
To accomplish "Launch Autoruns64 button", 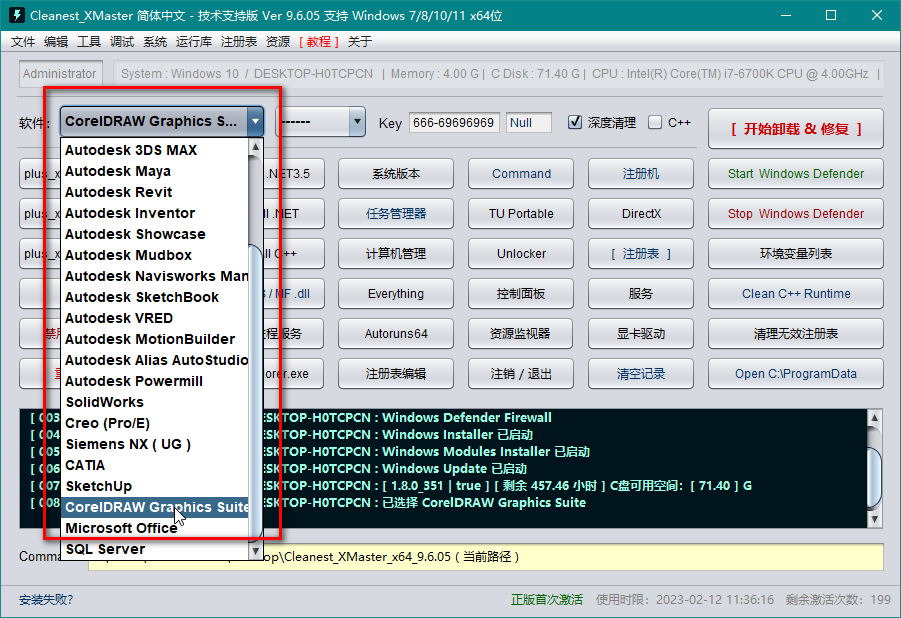I will coord(396,333).
